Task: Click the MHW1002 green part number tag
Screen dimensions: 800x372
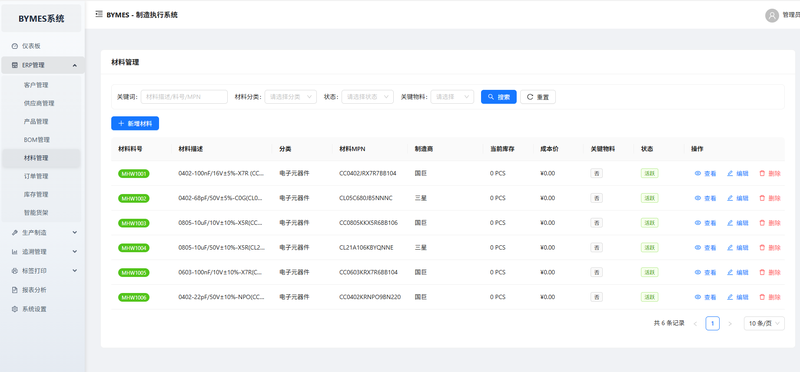Action: [134, 198]
